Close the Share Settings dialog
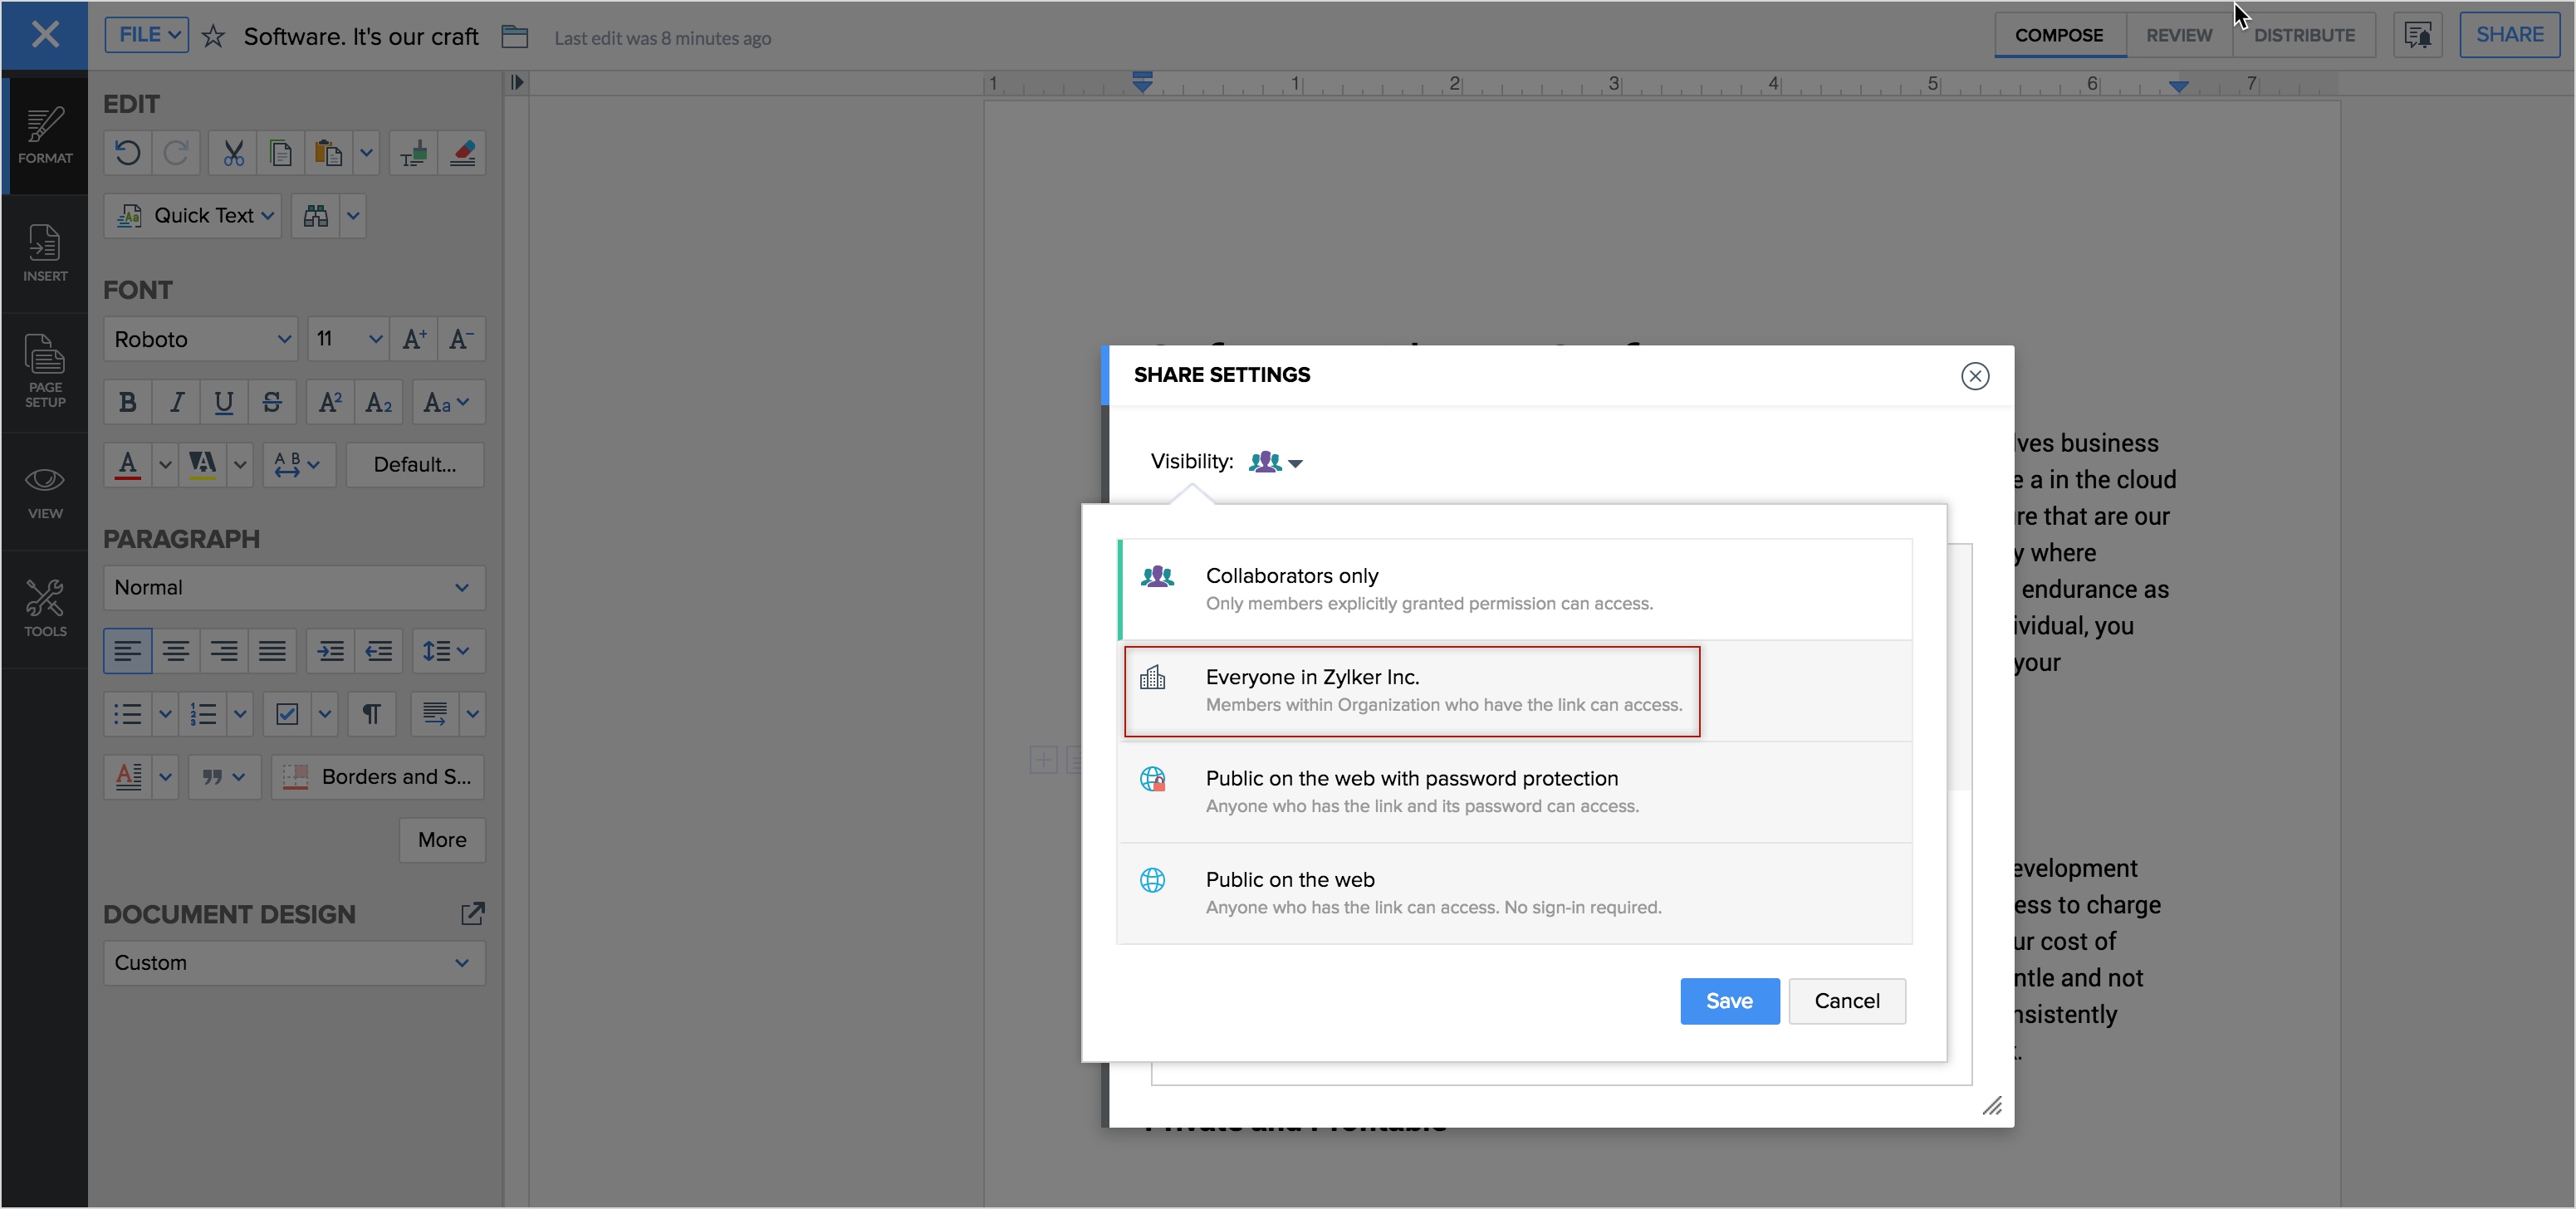 [1974, 376]
